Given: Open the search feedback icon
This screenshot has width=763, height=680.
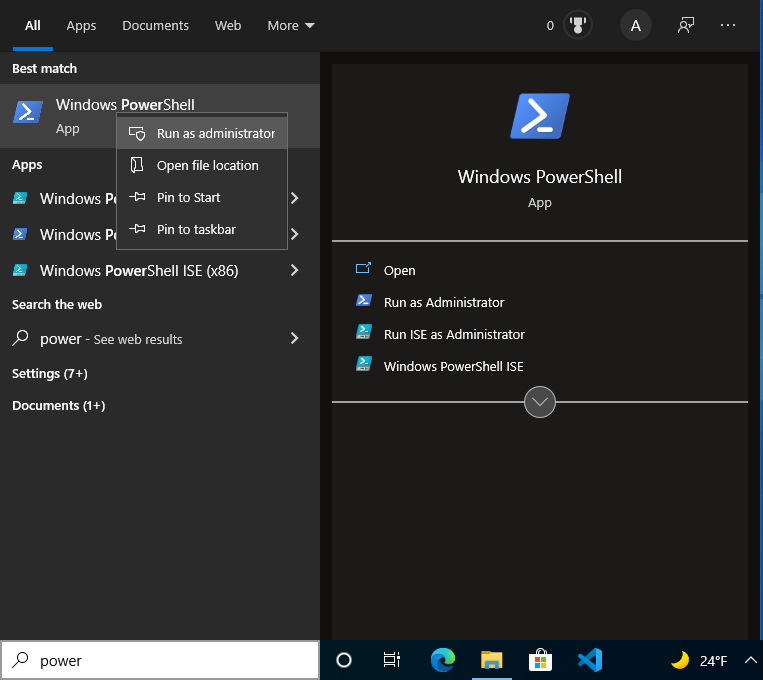Looking at the screenshot, I should pyautogui.click(x=686, y=25).
